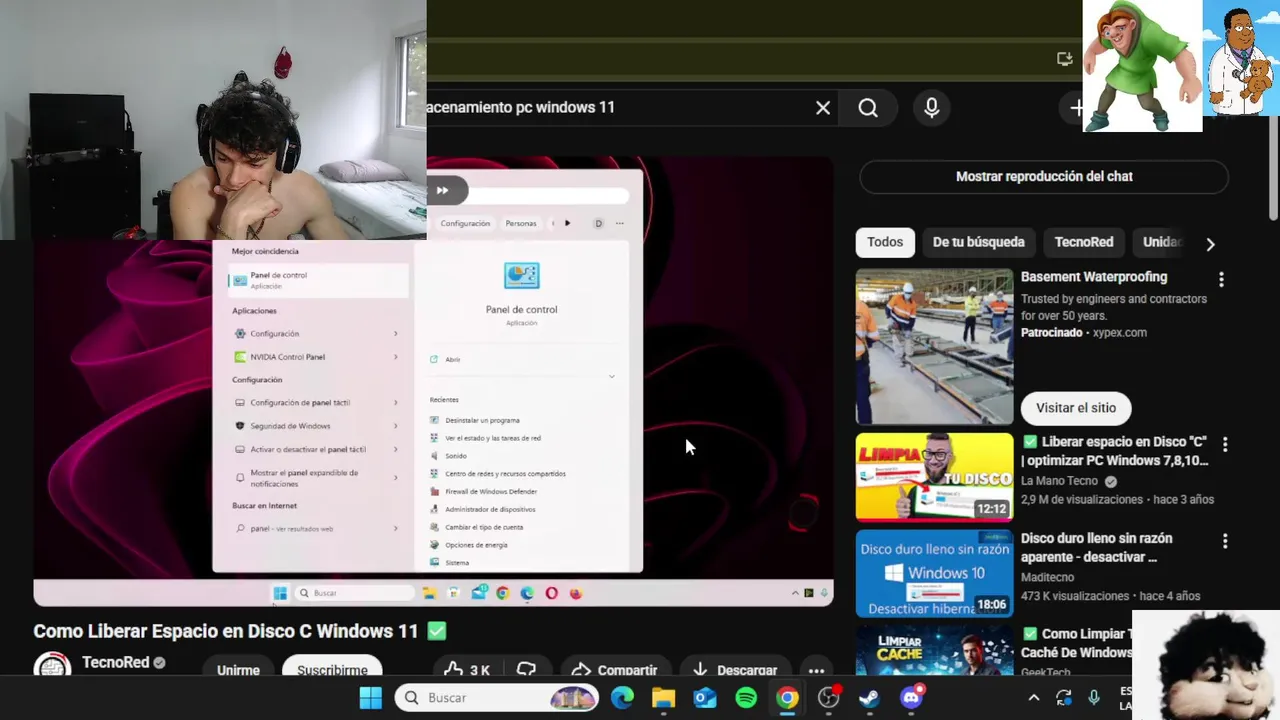The image size is (1280, 720).
Task: Click Opciones de energía in the video's recents
Action: [476, 546]
